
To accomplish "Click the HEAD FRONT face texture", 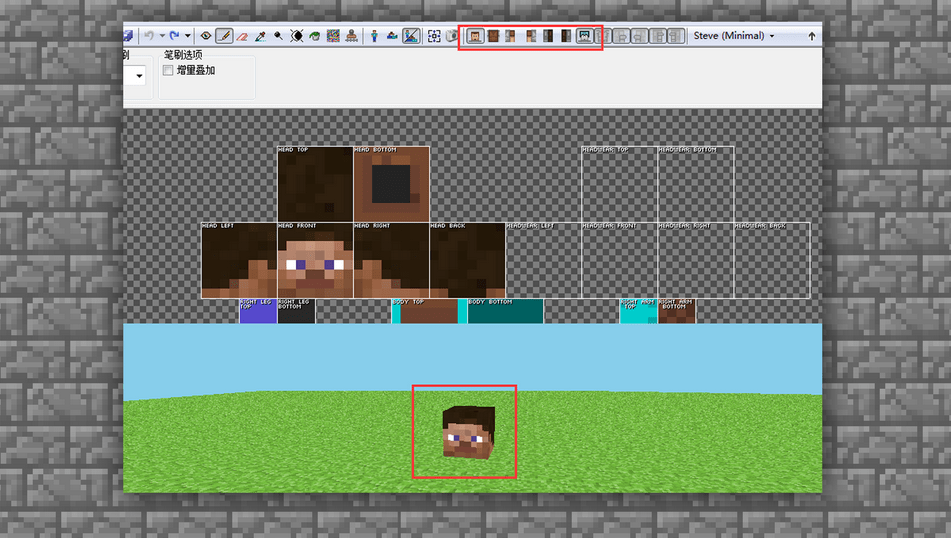I will (315, 260).
